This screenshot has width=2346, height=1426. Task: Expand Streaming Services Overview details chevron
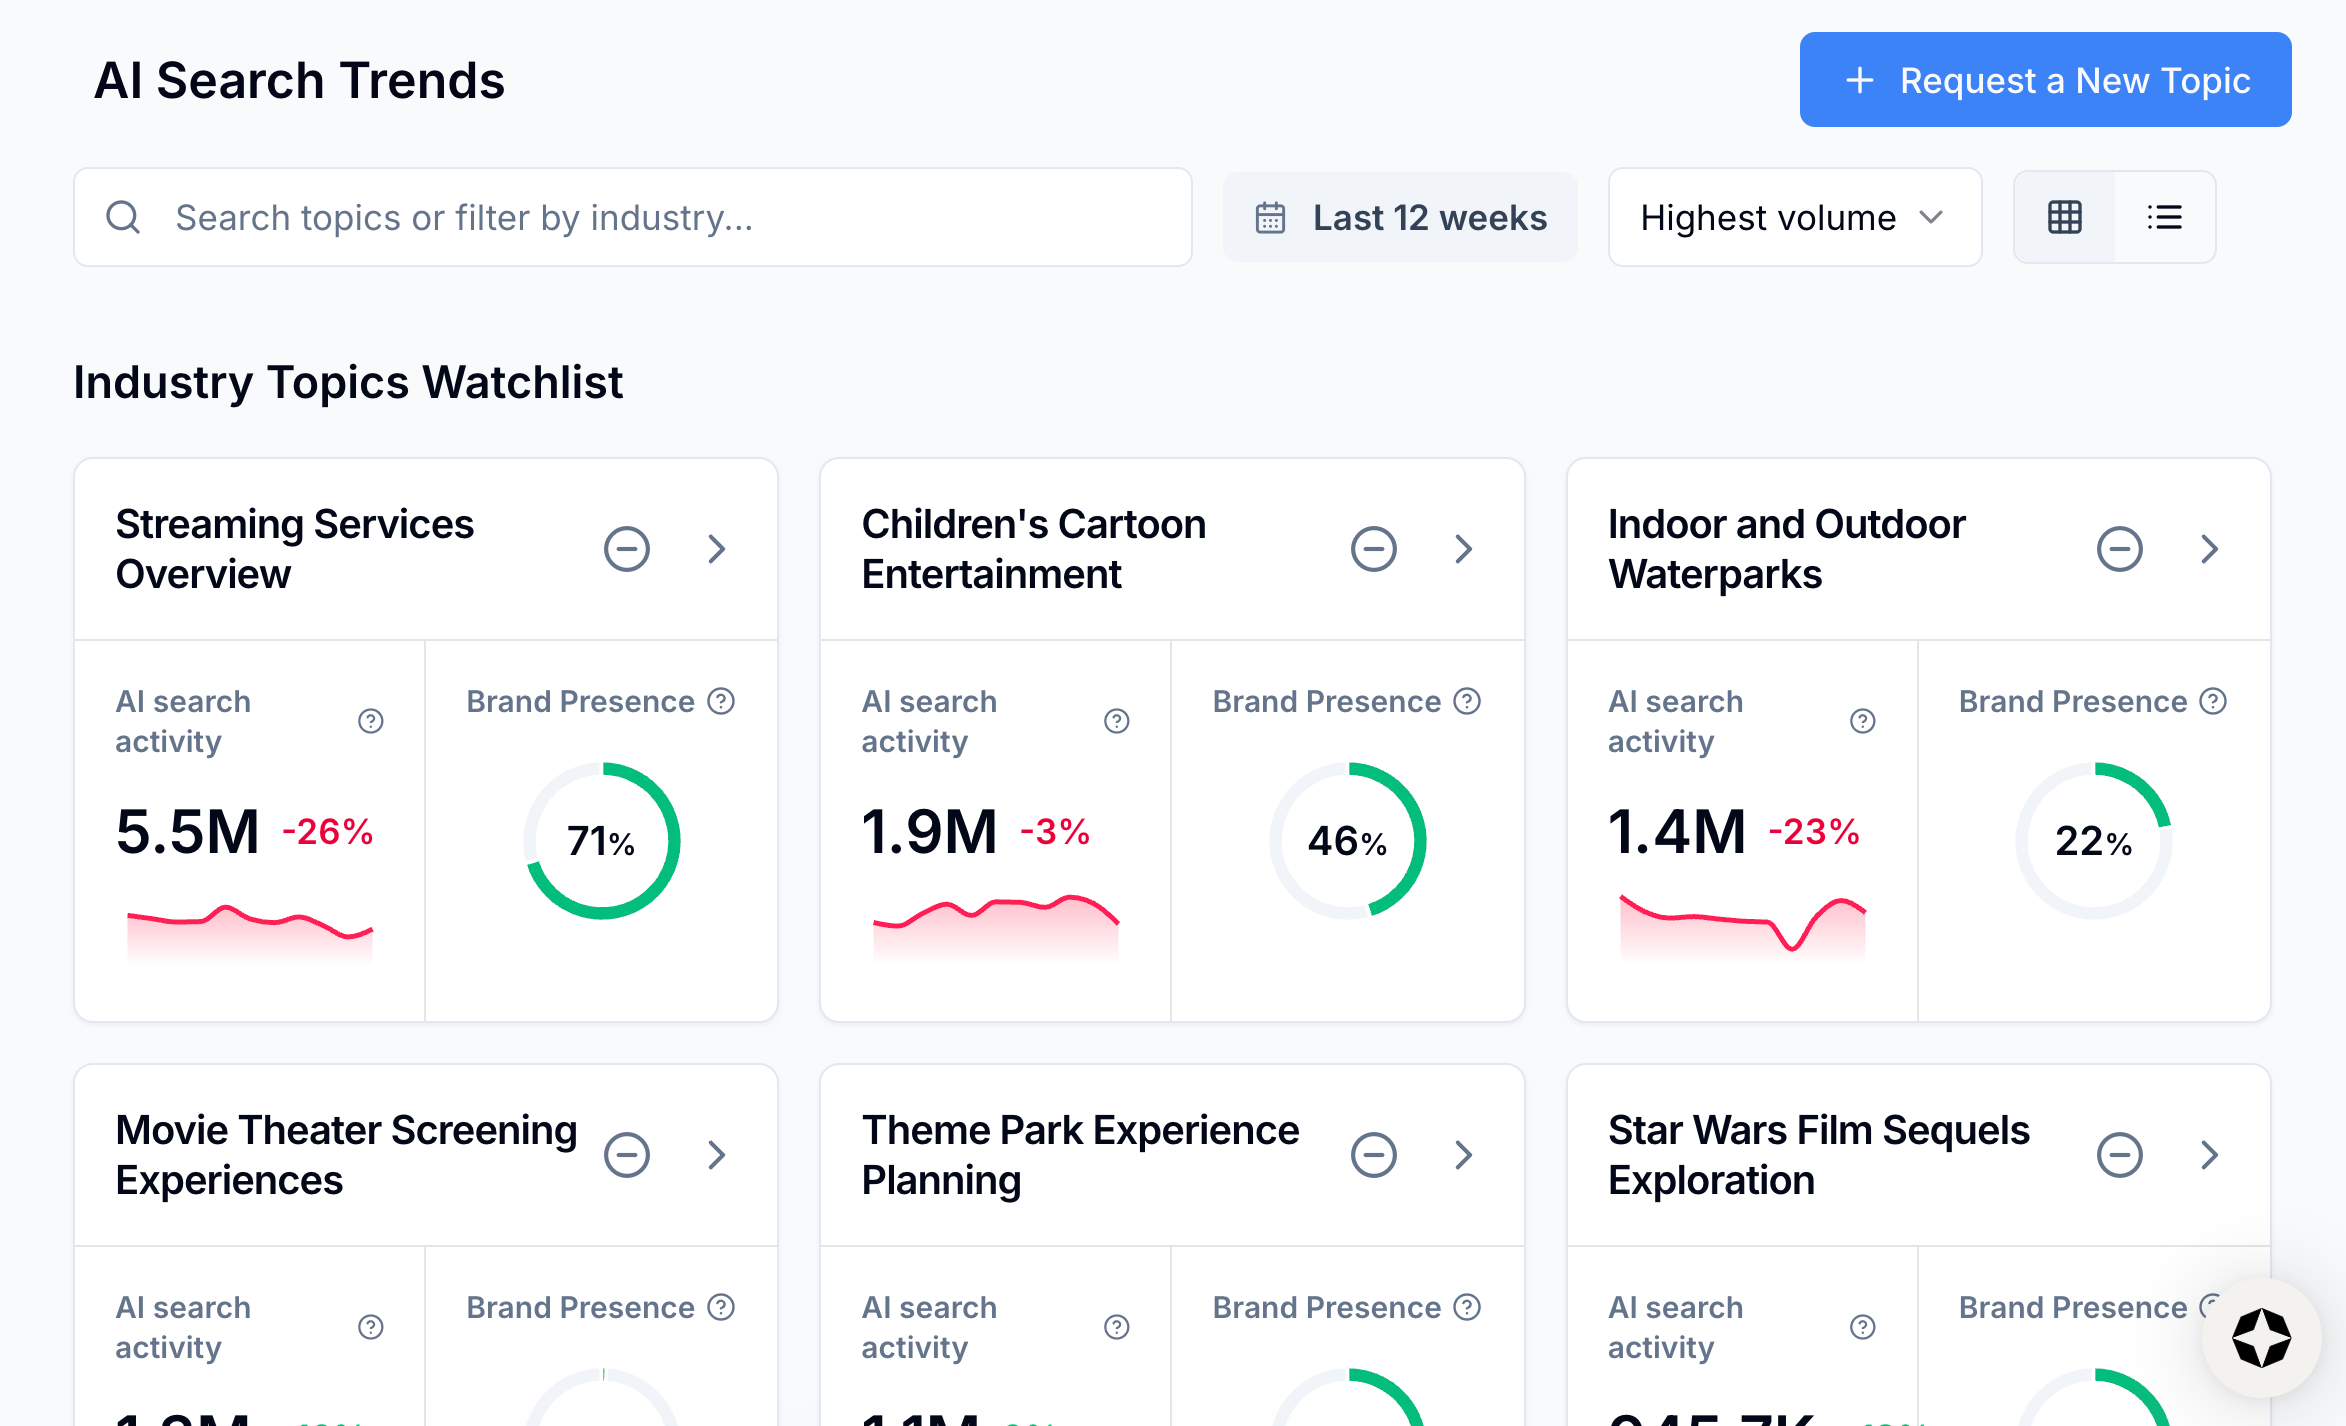point(716,549)
